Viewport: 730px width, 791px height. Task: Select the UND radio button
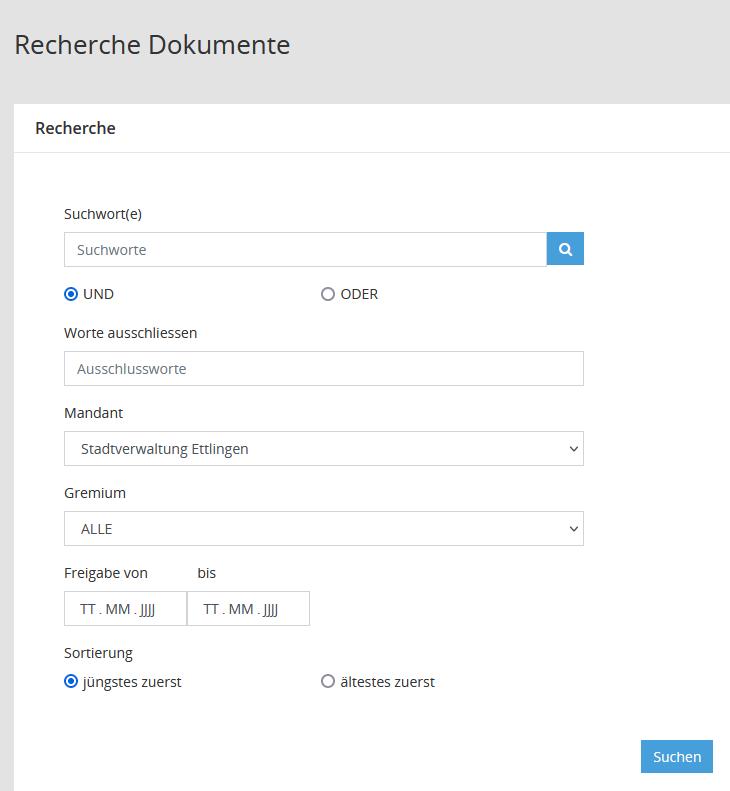[x=71, y=294]
